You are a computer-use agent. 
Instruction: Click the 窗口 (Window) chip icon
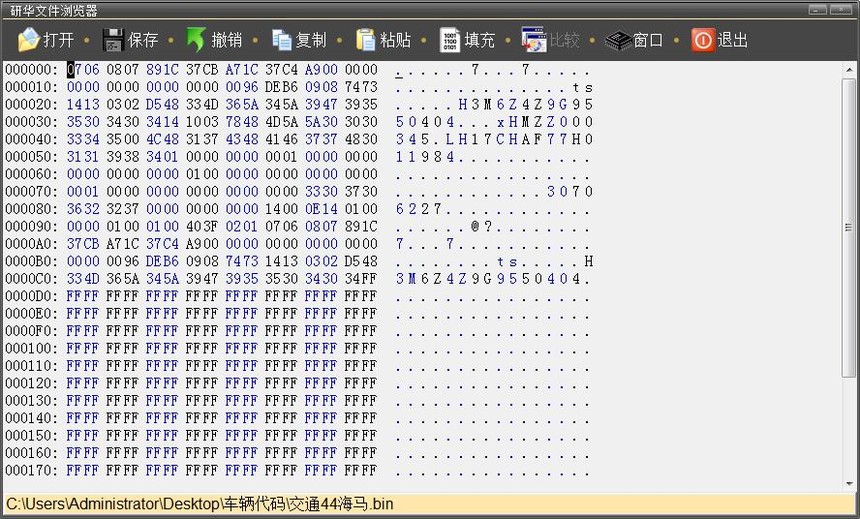[x=618, y=40]
